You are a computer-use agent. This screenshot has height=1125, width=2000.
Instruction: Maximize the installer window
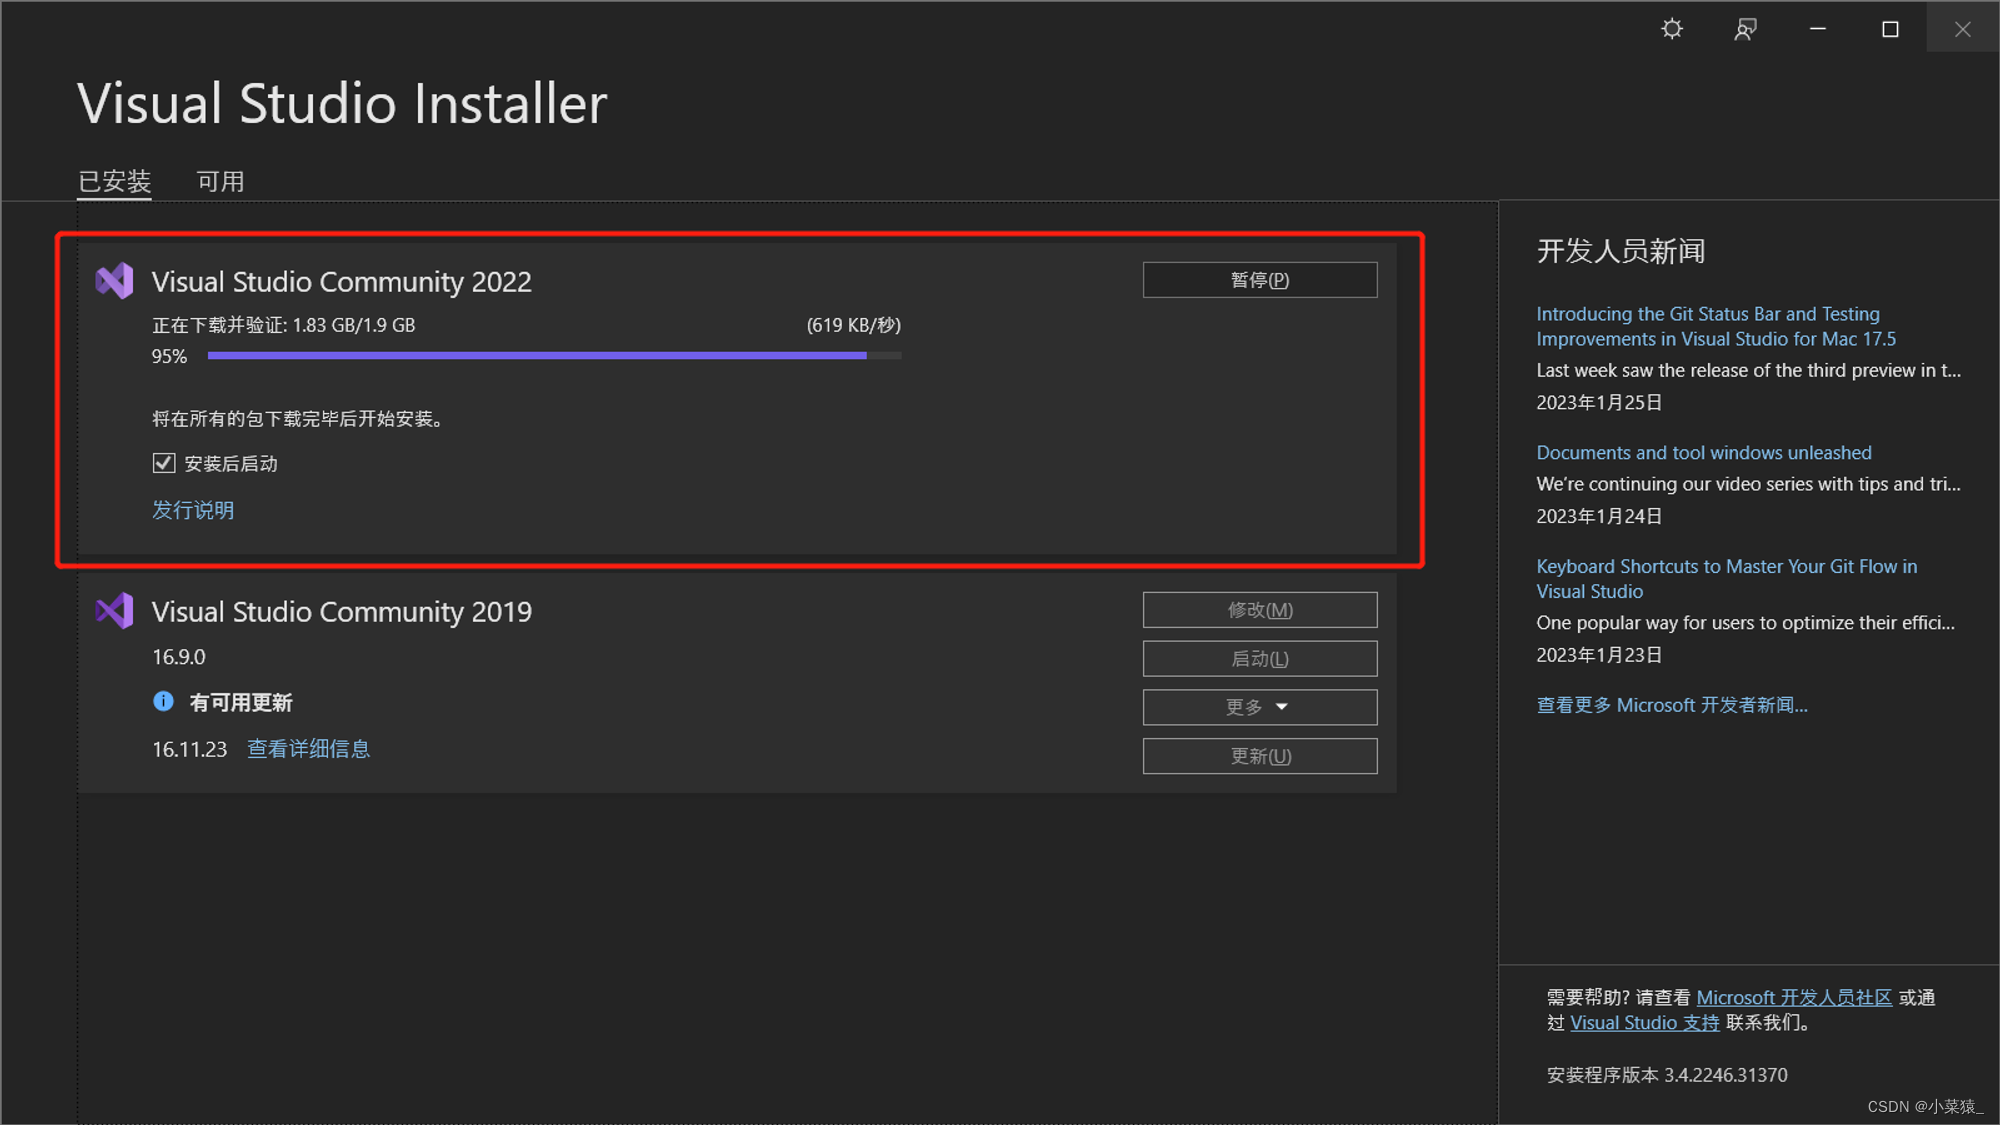coord(1890,29)
